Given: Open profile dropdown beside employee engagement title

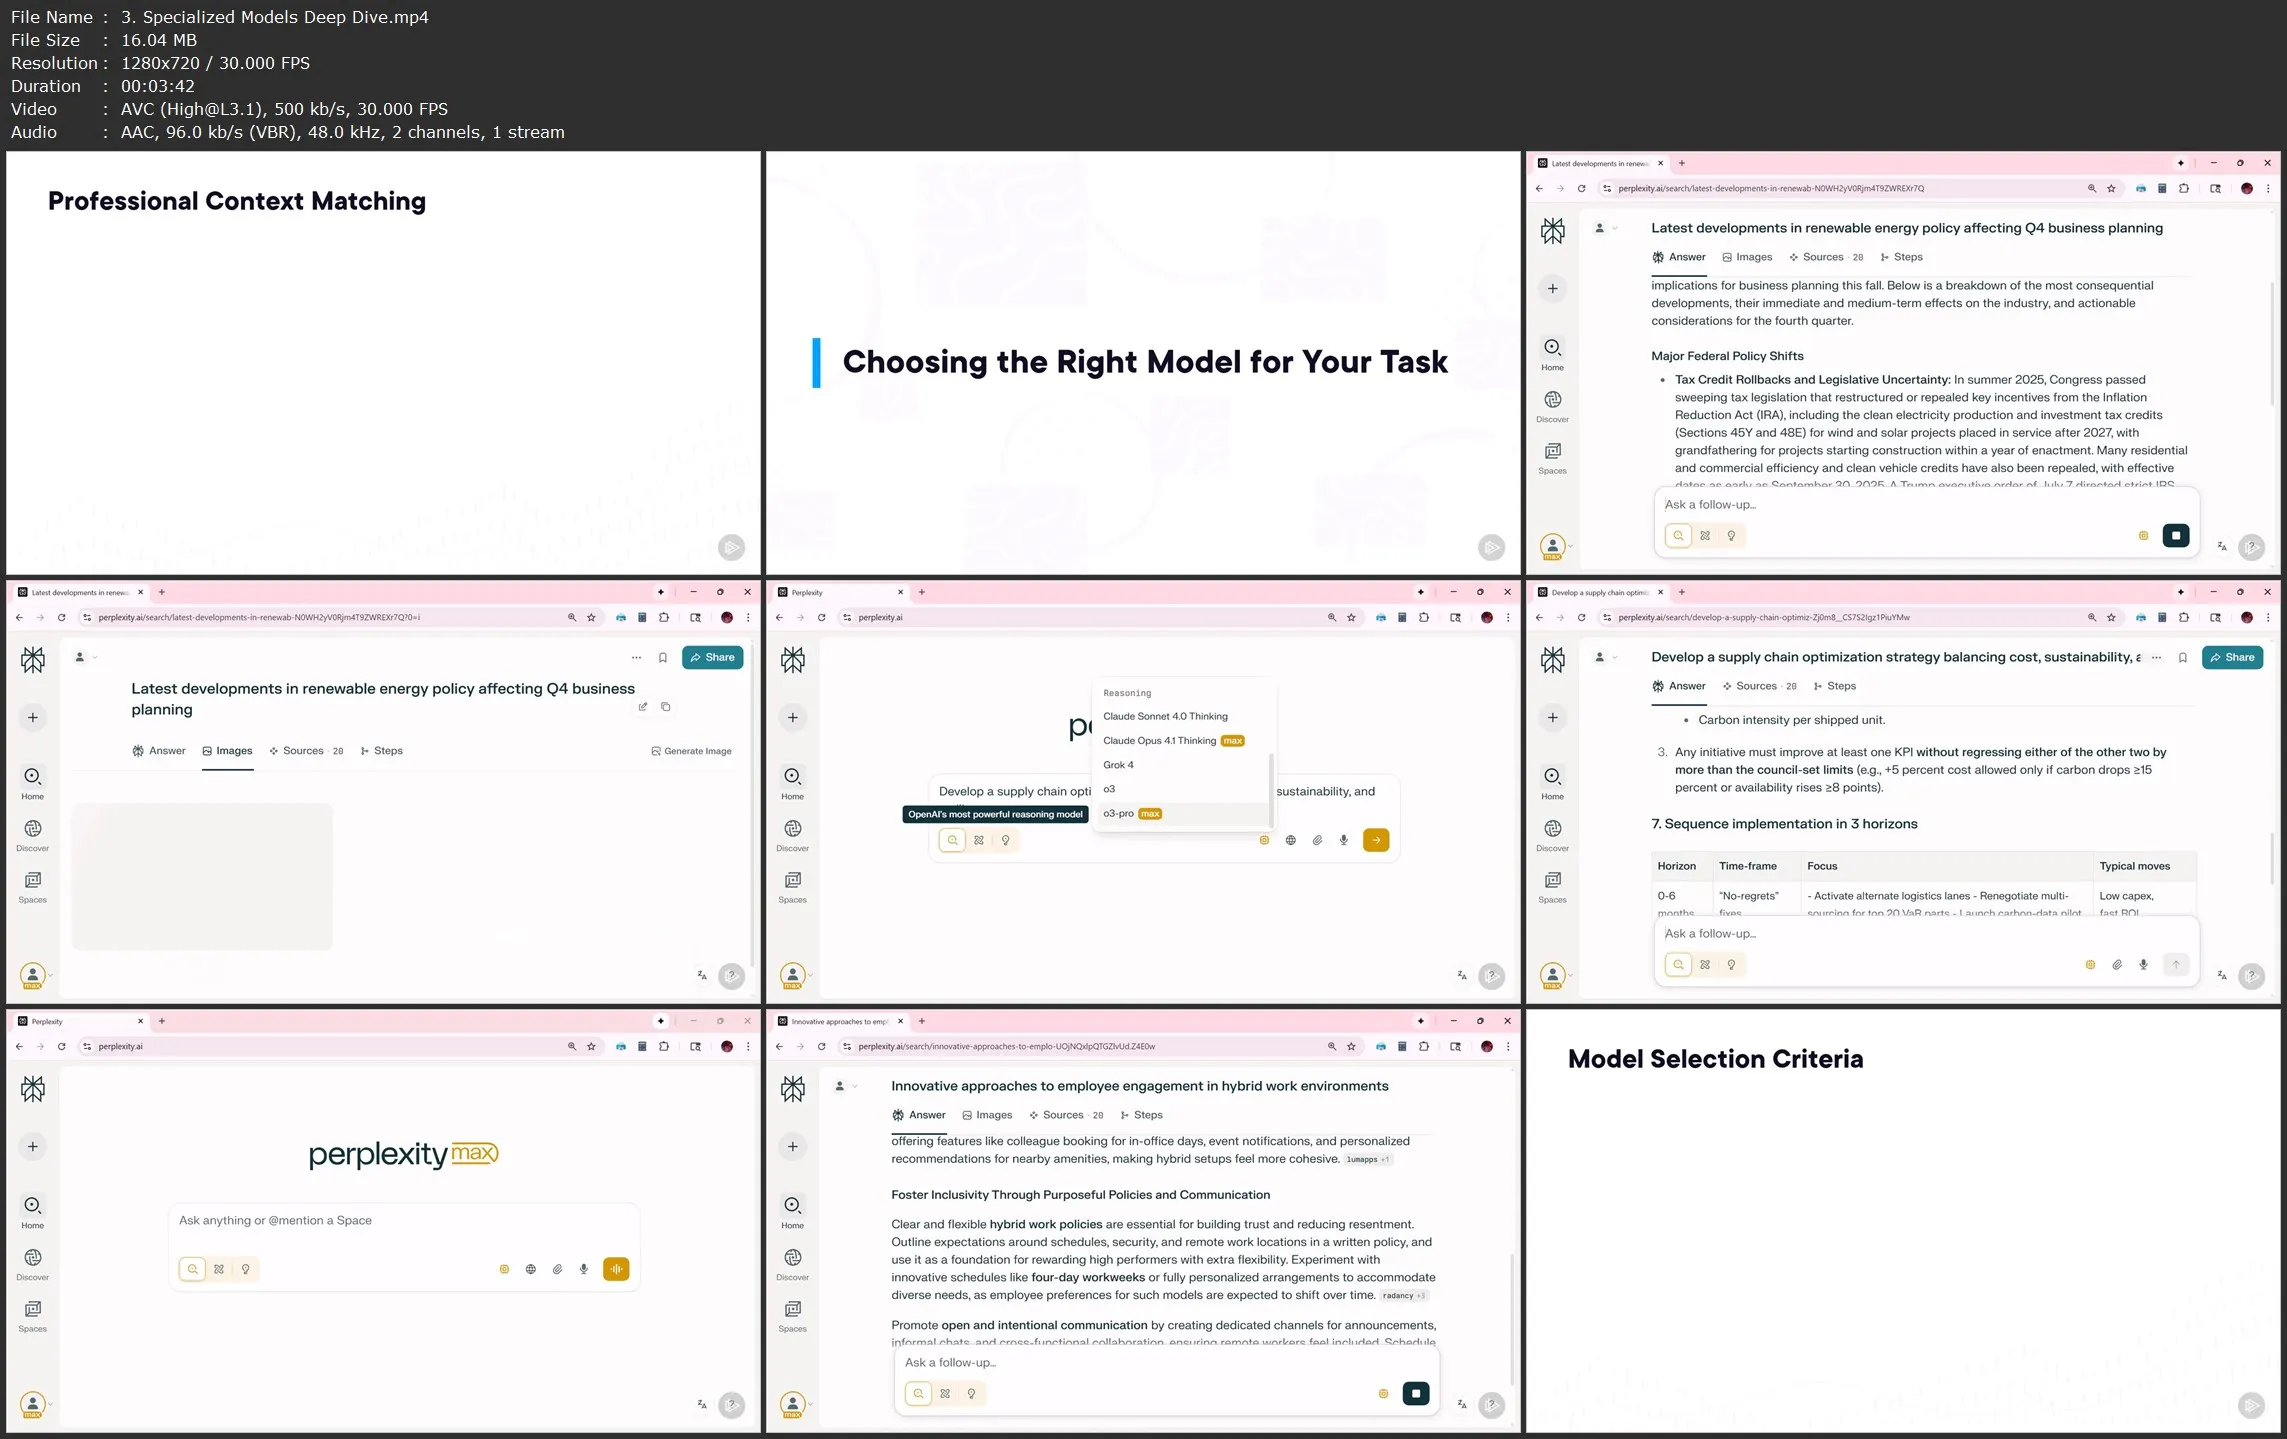Looking at the screenshot, I should tap(844, 1087).
